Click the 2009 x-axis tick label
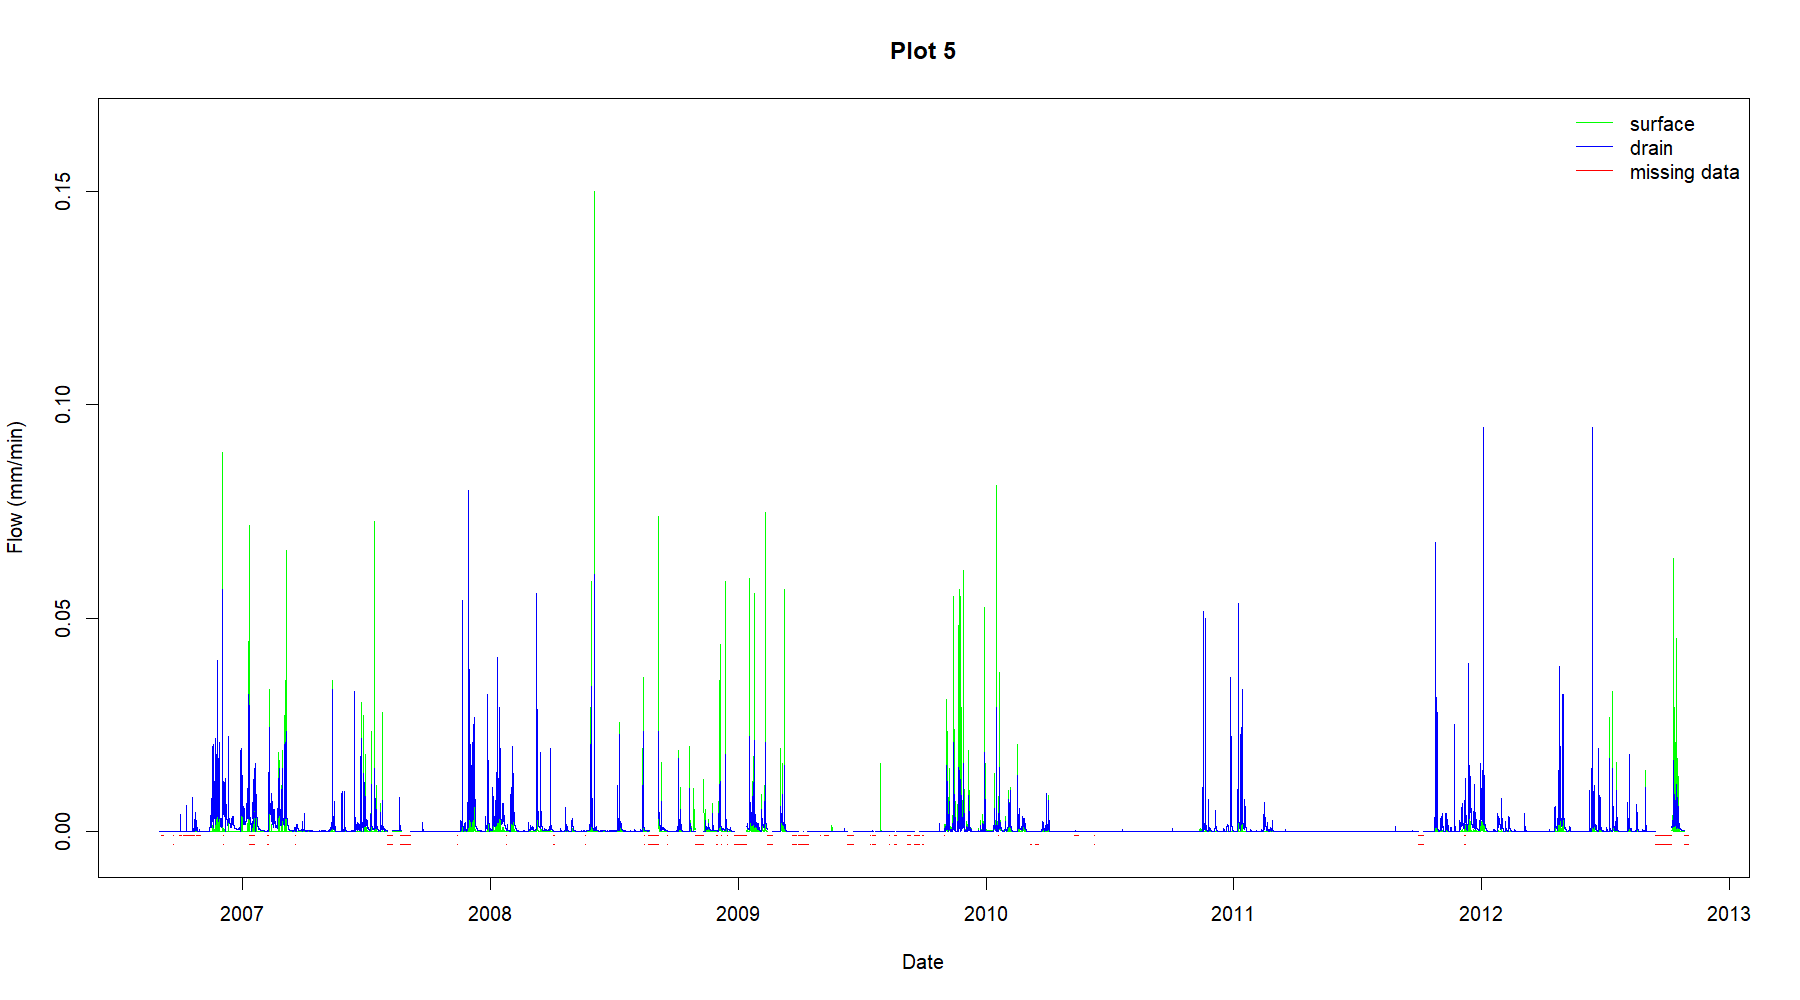The image size is (1800, 1000). click(737, 913)
